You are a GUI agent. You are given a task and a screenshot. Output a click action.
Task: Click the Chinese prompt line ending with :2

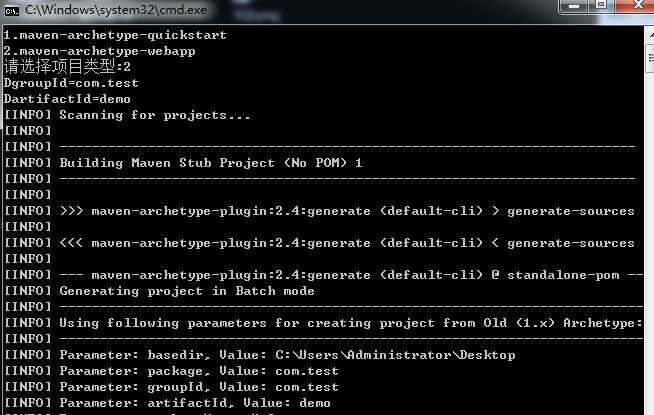tap(67, 66)
